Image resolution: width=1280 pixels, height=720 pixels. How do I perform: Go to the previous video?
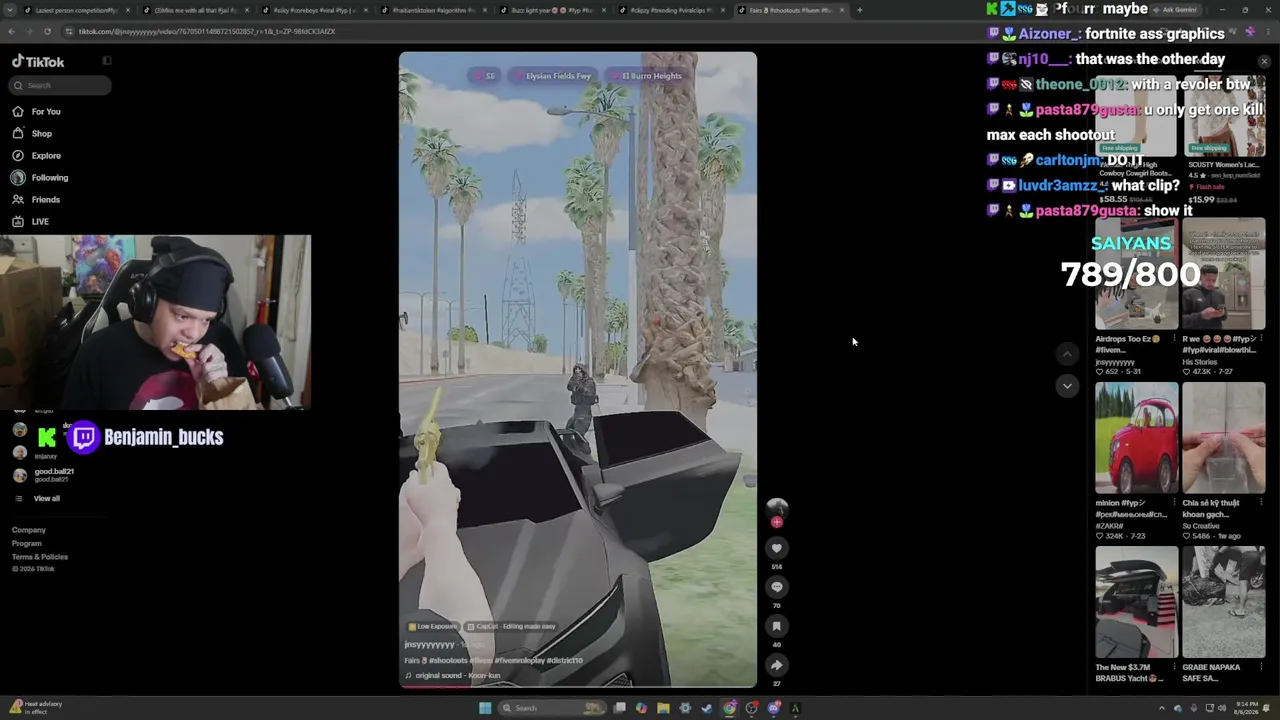pos(1067,354)
